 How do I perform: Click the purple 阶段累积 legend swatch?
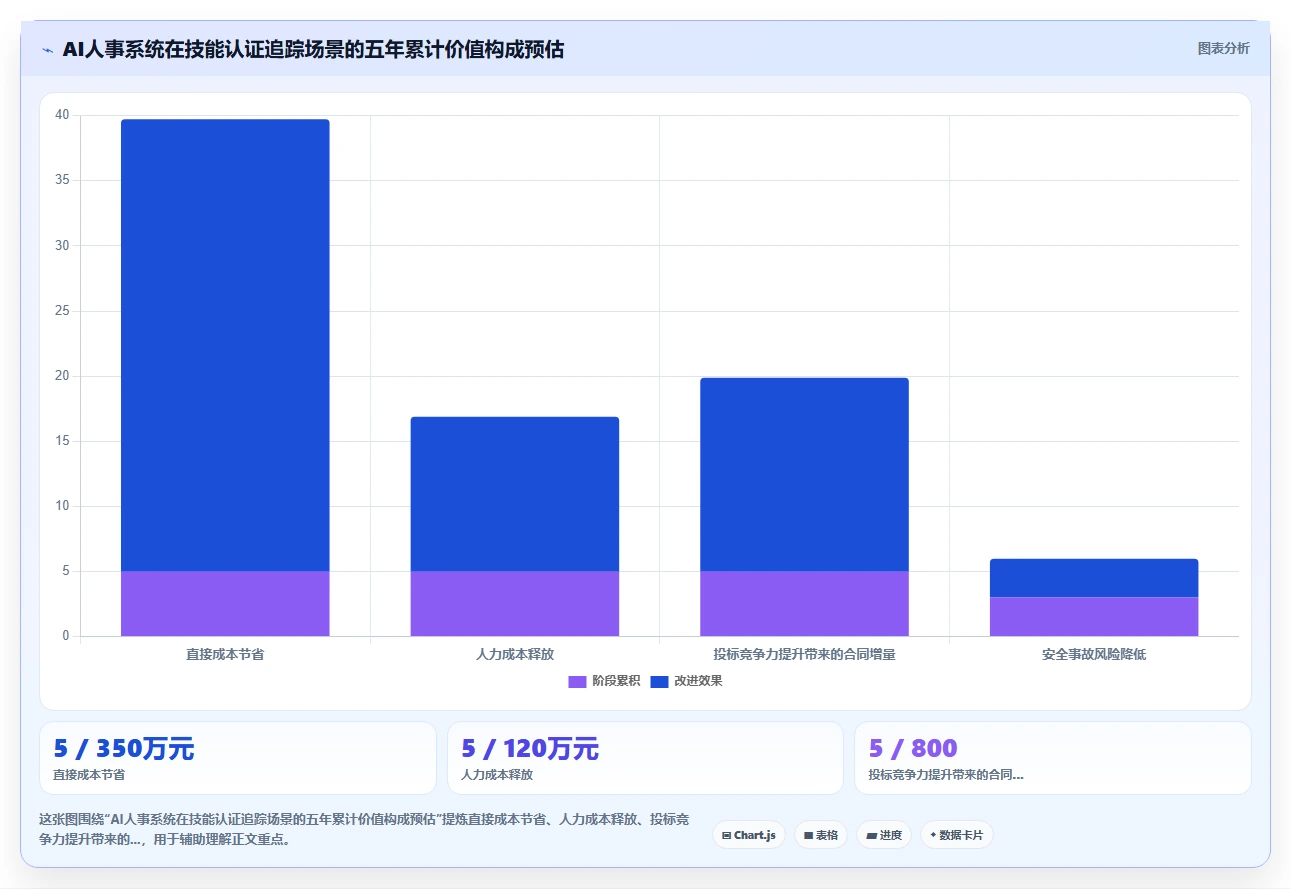[577, 681]
